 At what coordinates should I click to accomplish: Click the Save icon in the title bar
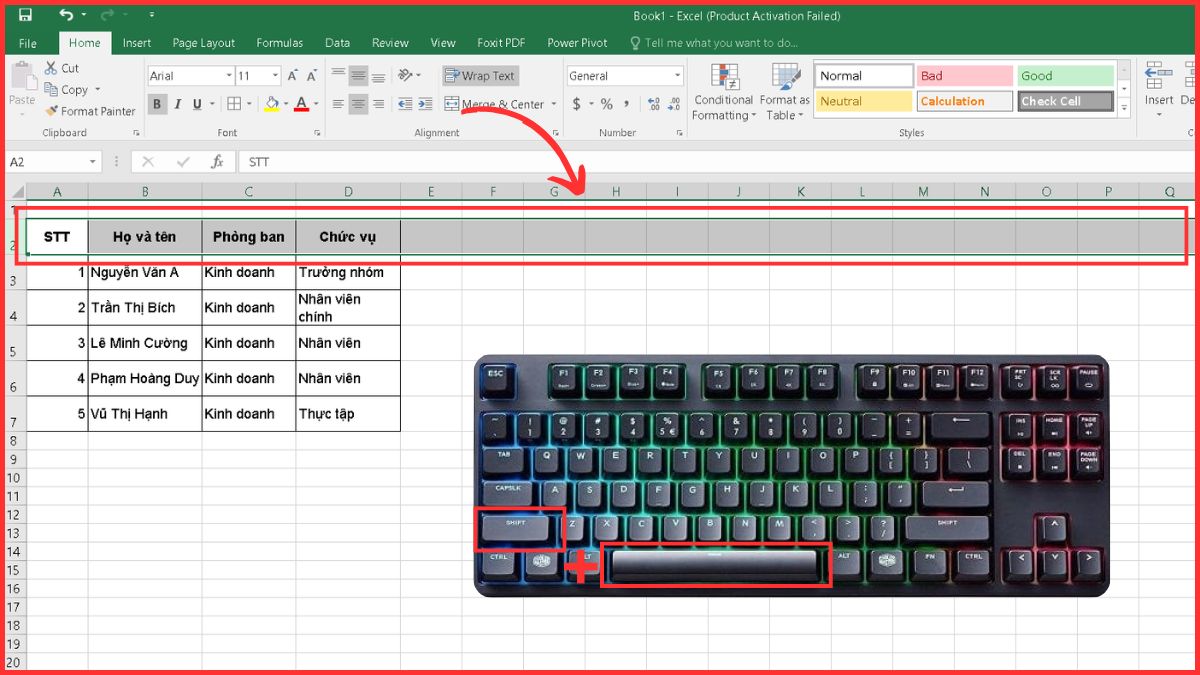(x=25, y=15)
